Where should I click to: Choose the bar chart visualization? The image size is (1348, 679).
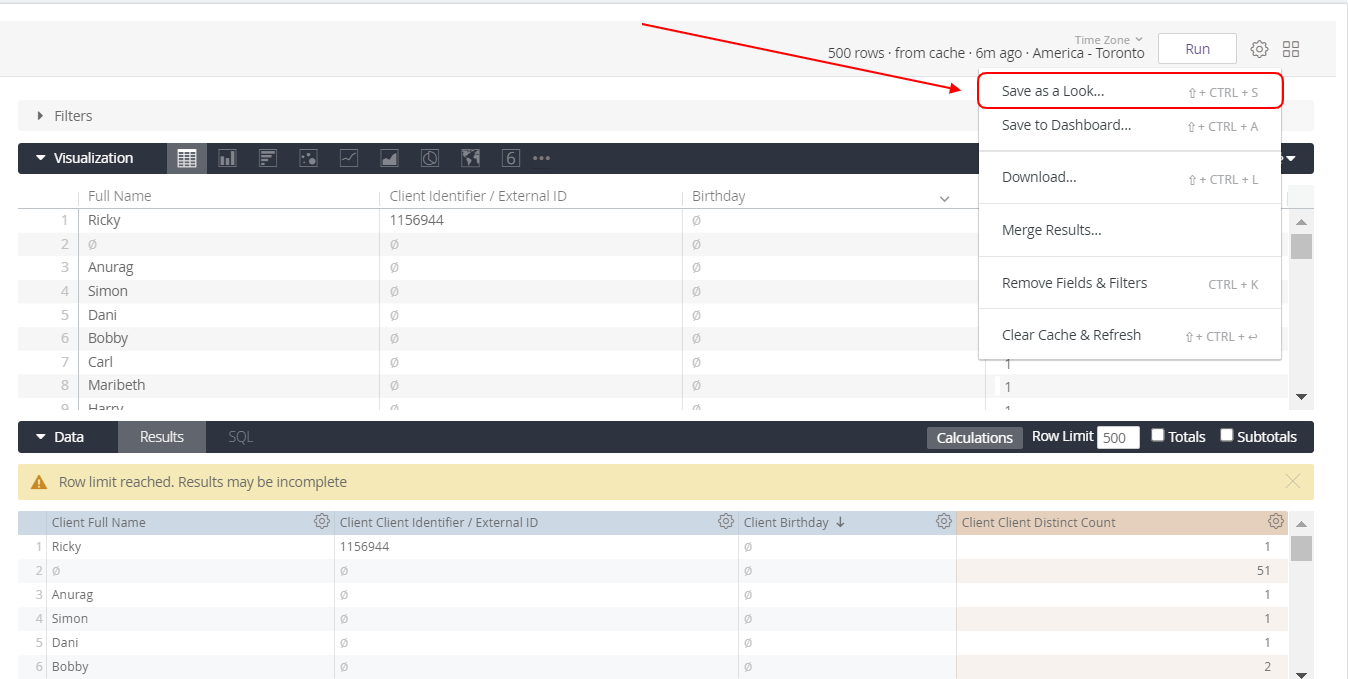268,158
